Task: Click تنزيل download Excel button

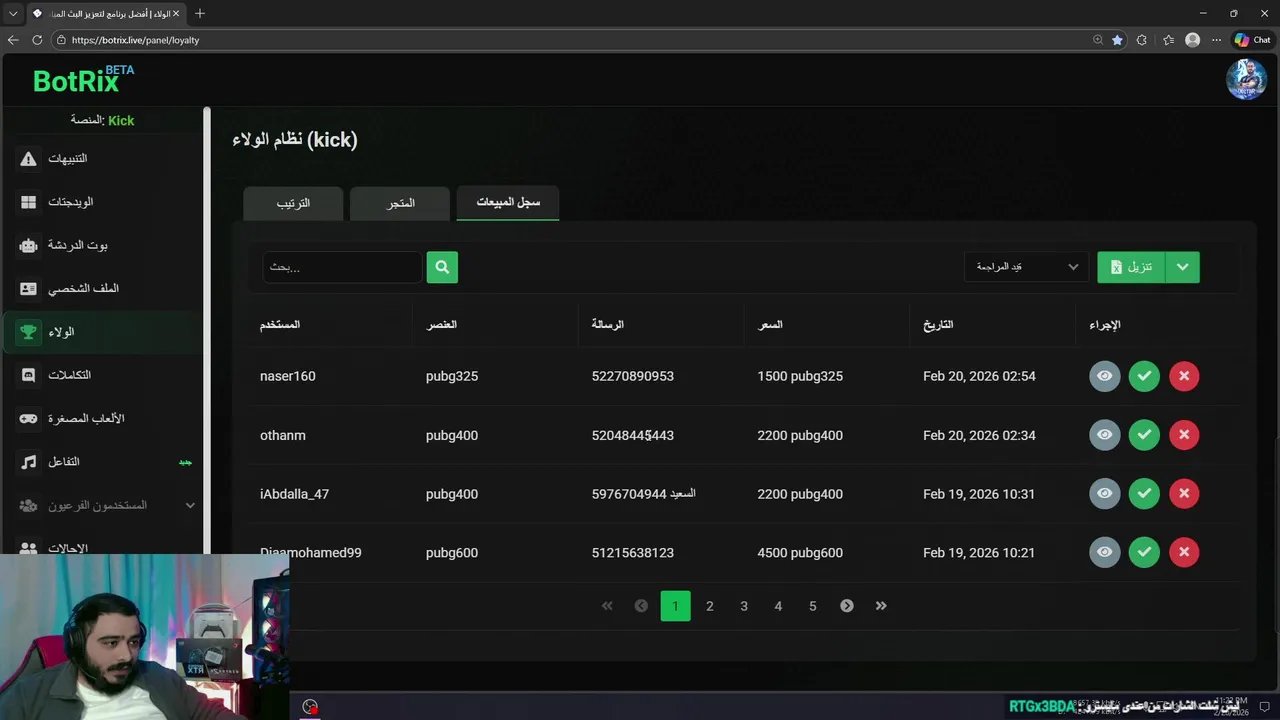Action: tap(1132, 267)
